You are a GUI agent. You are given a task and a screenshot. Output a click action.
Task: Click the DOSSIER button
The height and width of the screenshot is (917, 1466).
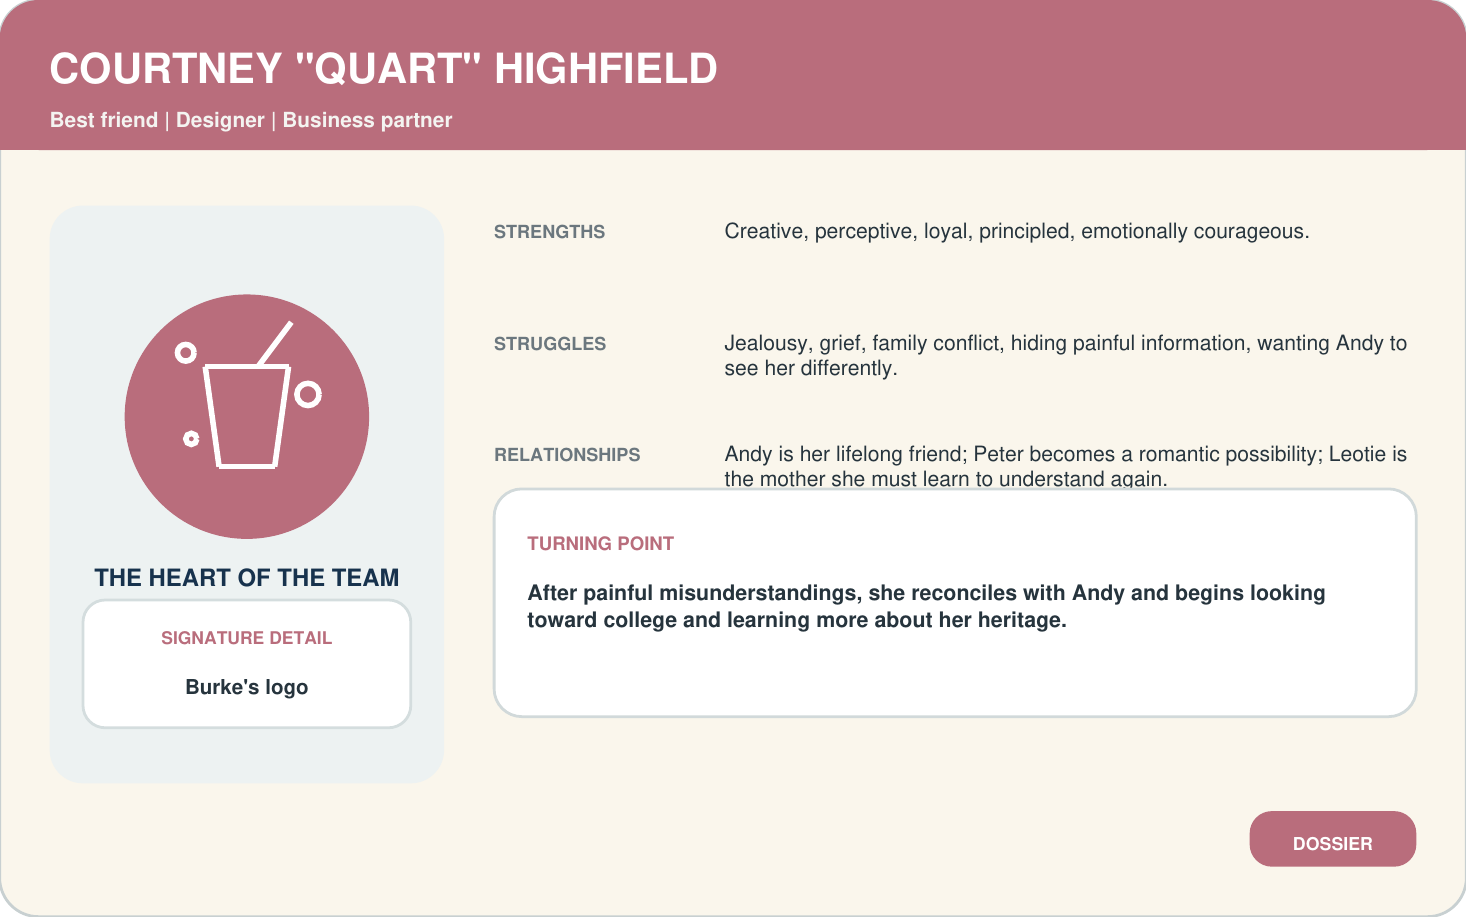(1332, 839)
